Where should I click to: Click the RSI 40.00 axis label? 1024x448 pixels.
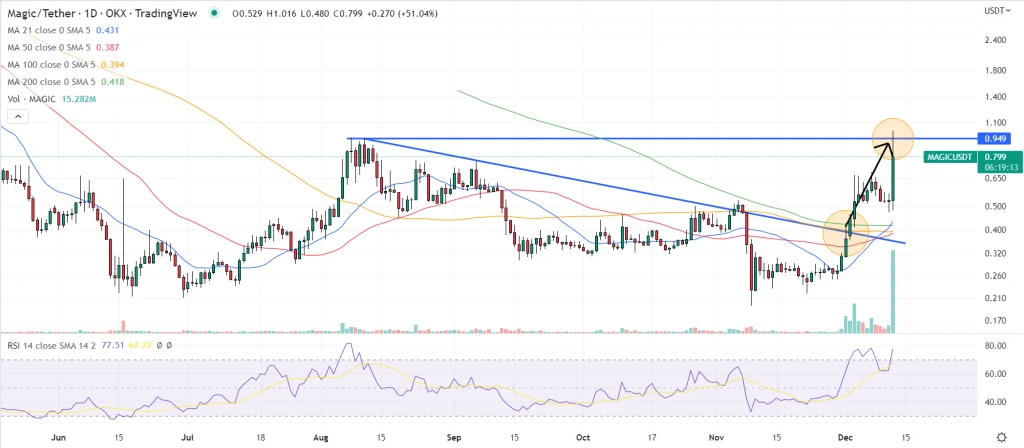click(995, 402)
